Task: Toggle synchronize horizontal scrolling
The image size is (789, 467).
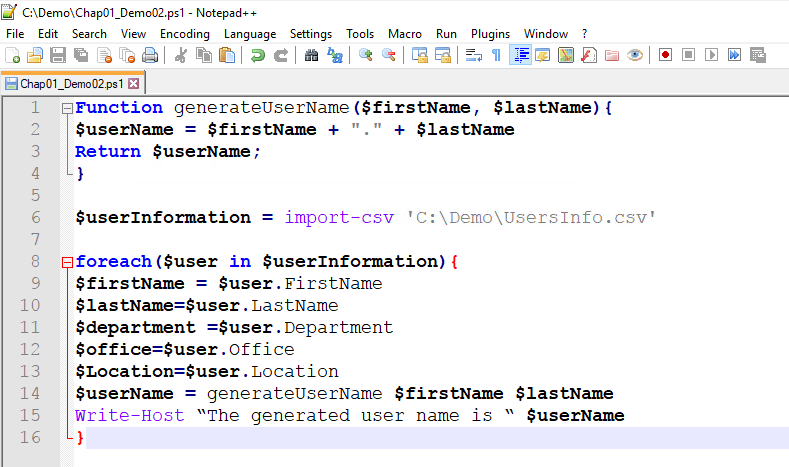Action: pyautogui.click(x=443, y=55)
